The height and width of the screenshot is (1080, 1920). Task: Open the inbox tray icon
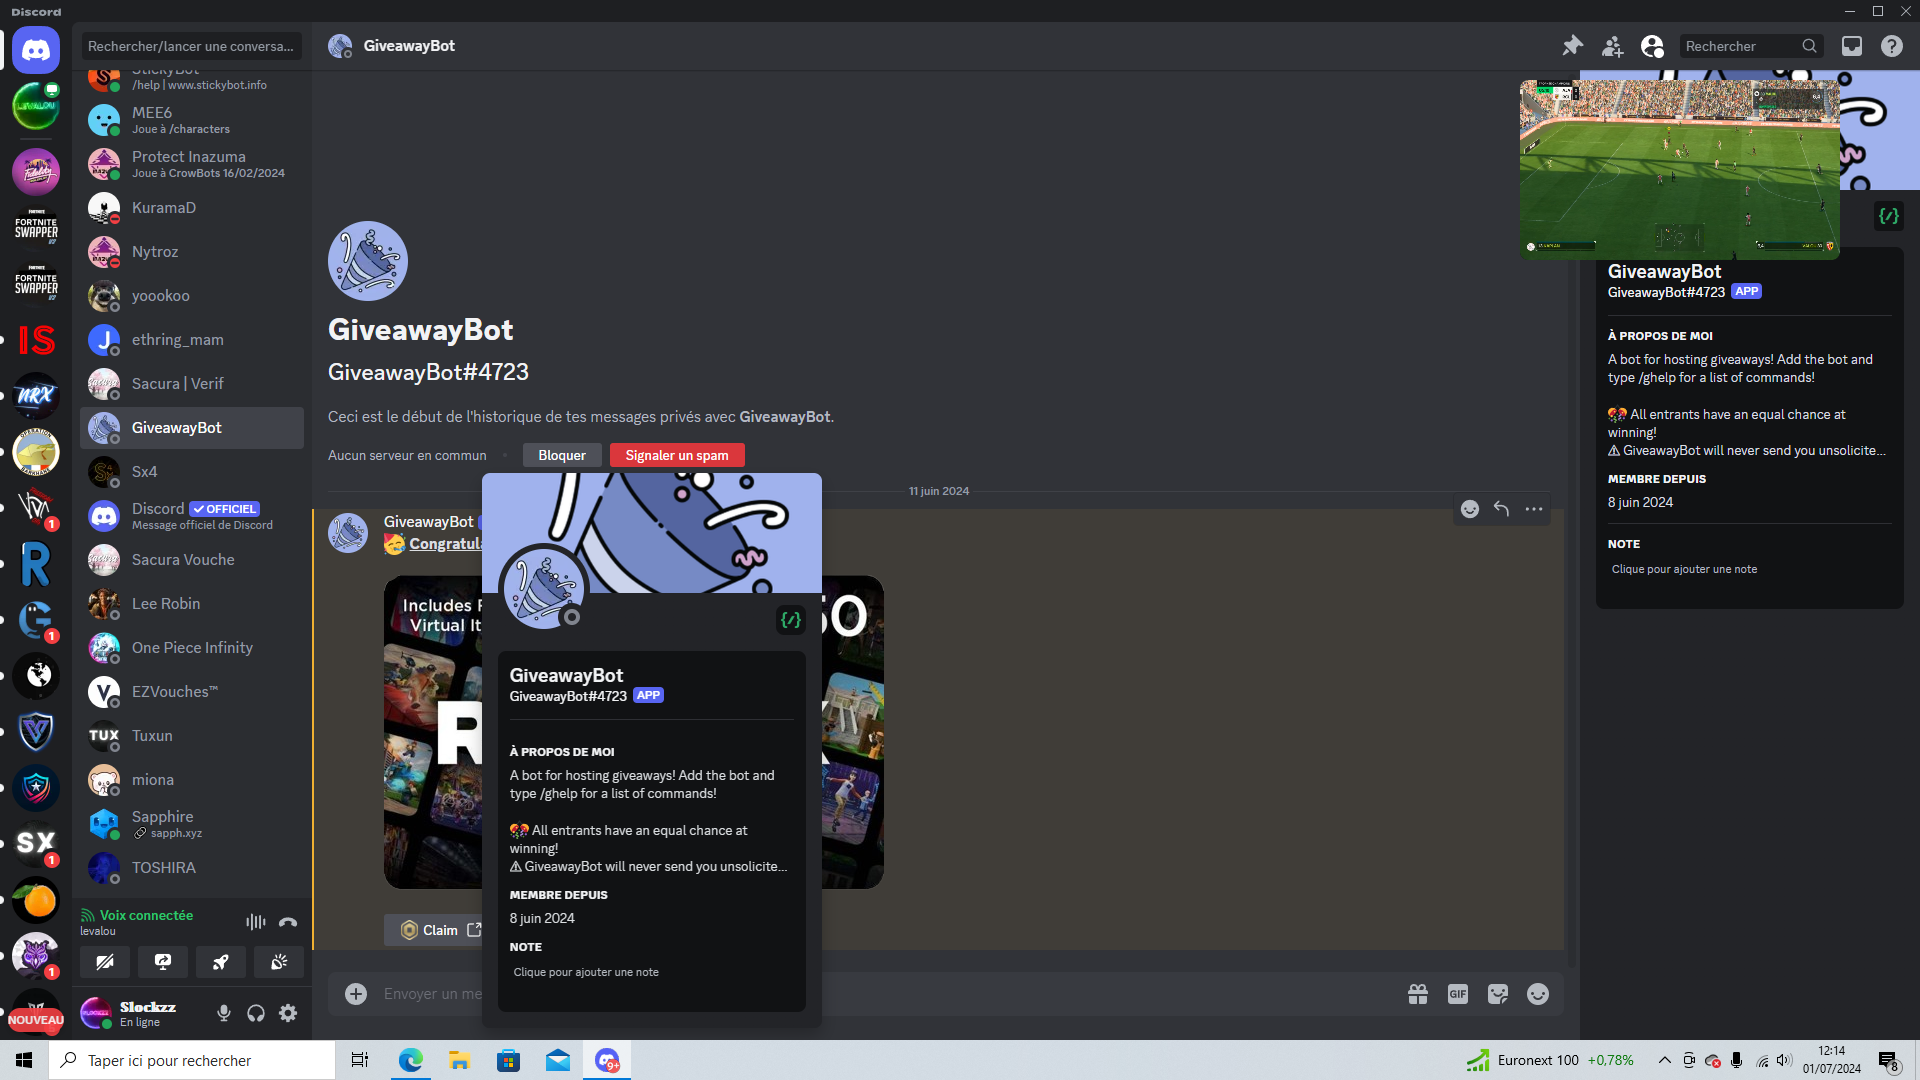(1852, 46)
